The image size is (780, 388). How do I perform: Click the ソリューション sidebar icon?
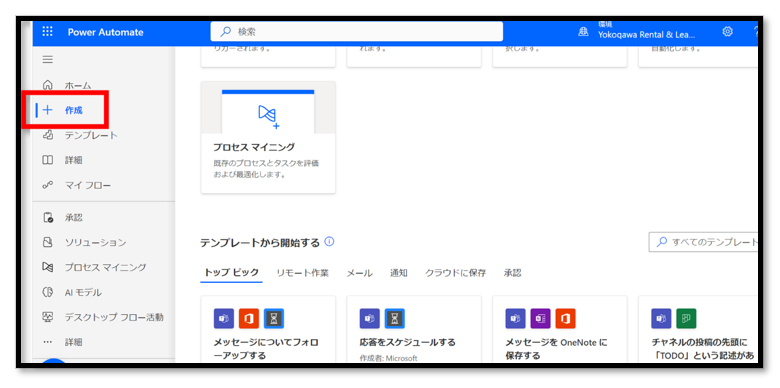click(x=47, y=242)
